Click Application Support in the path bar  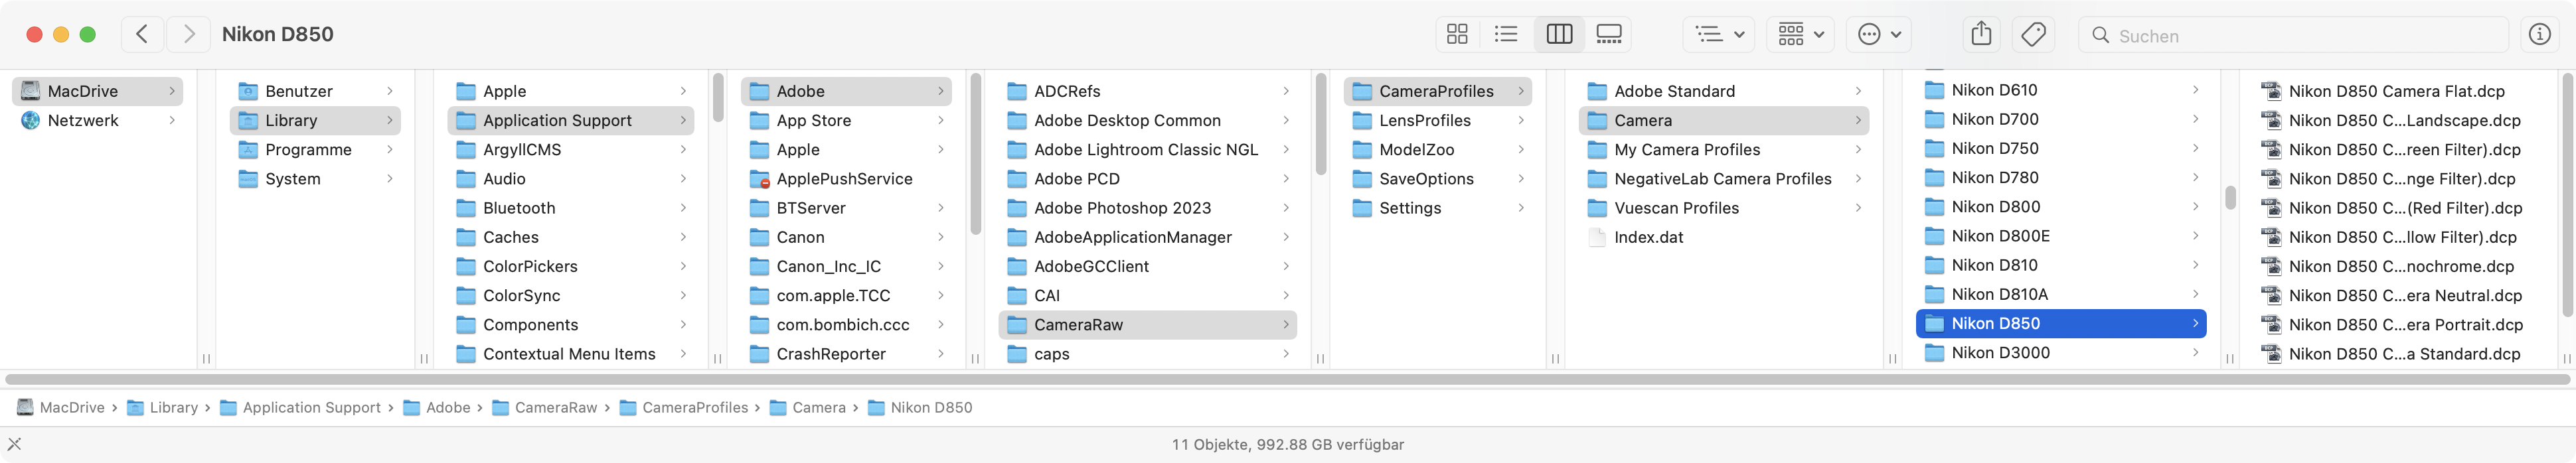point(301,407)
